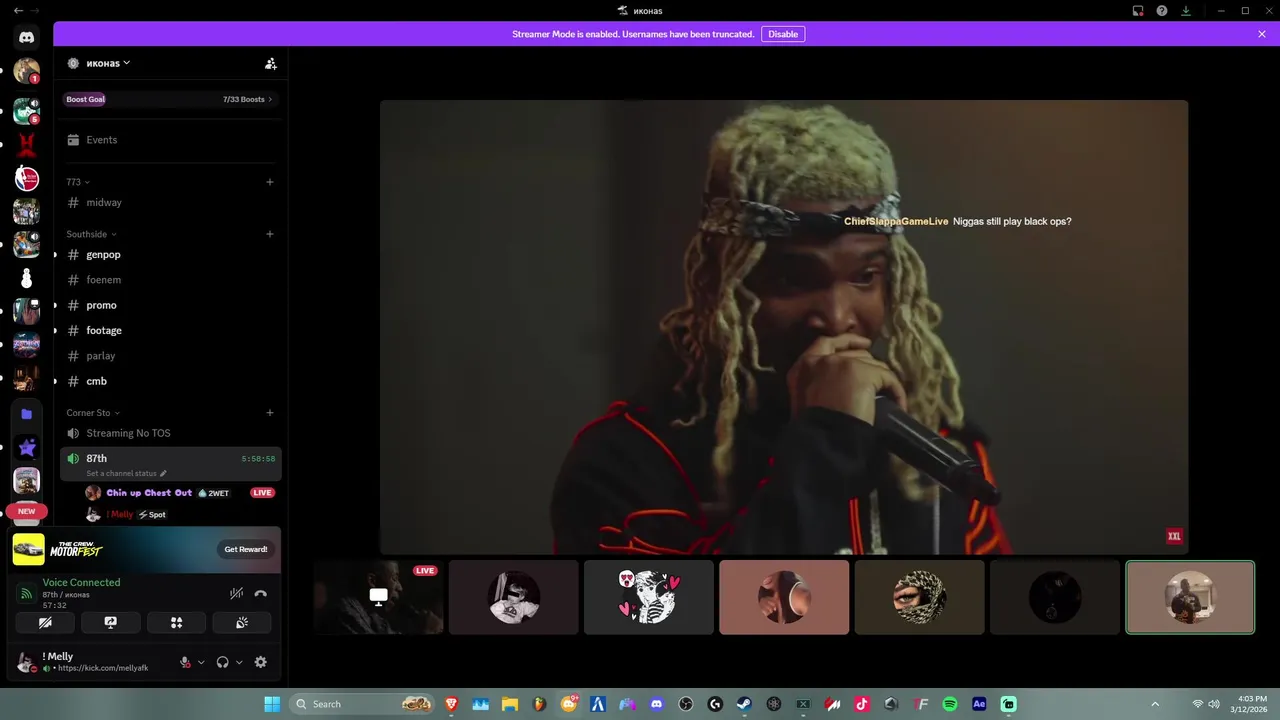
Task: Add a channel to the 773 category
Action: pos(270,182)
